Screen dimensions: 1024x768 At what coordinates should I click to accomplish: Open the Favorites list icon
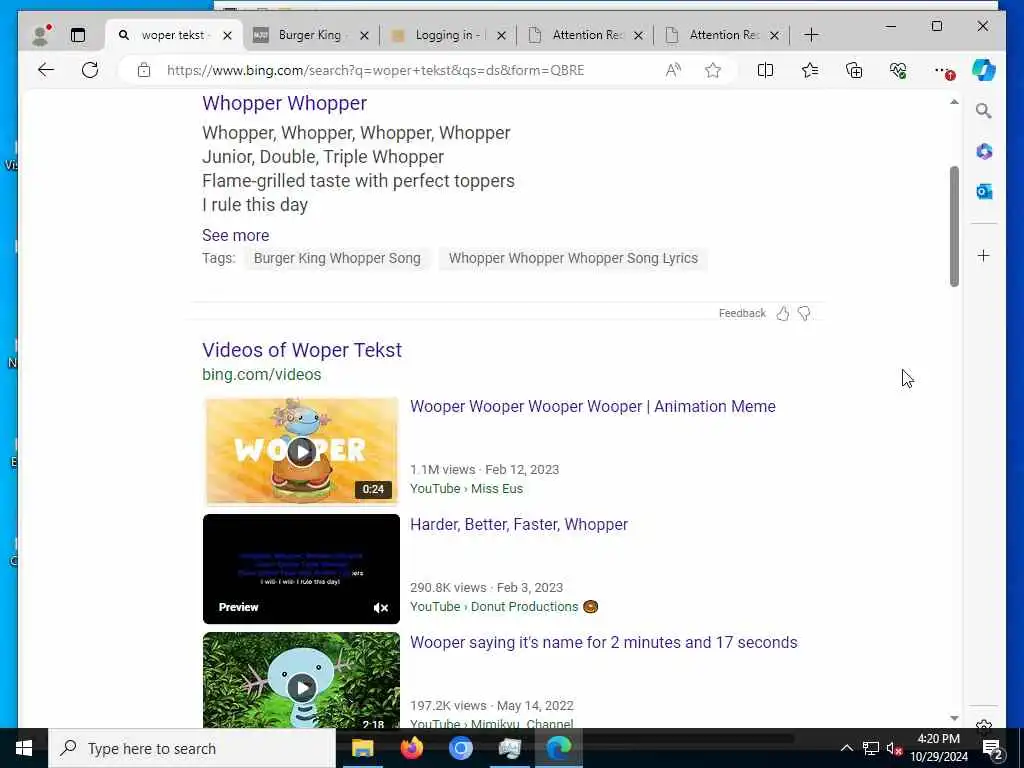pyautogui.click(x=810, y=70)
